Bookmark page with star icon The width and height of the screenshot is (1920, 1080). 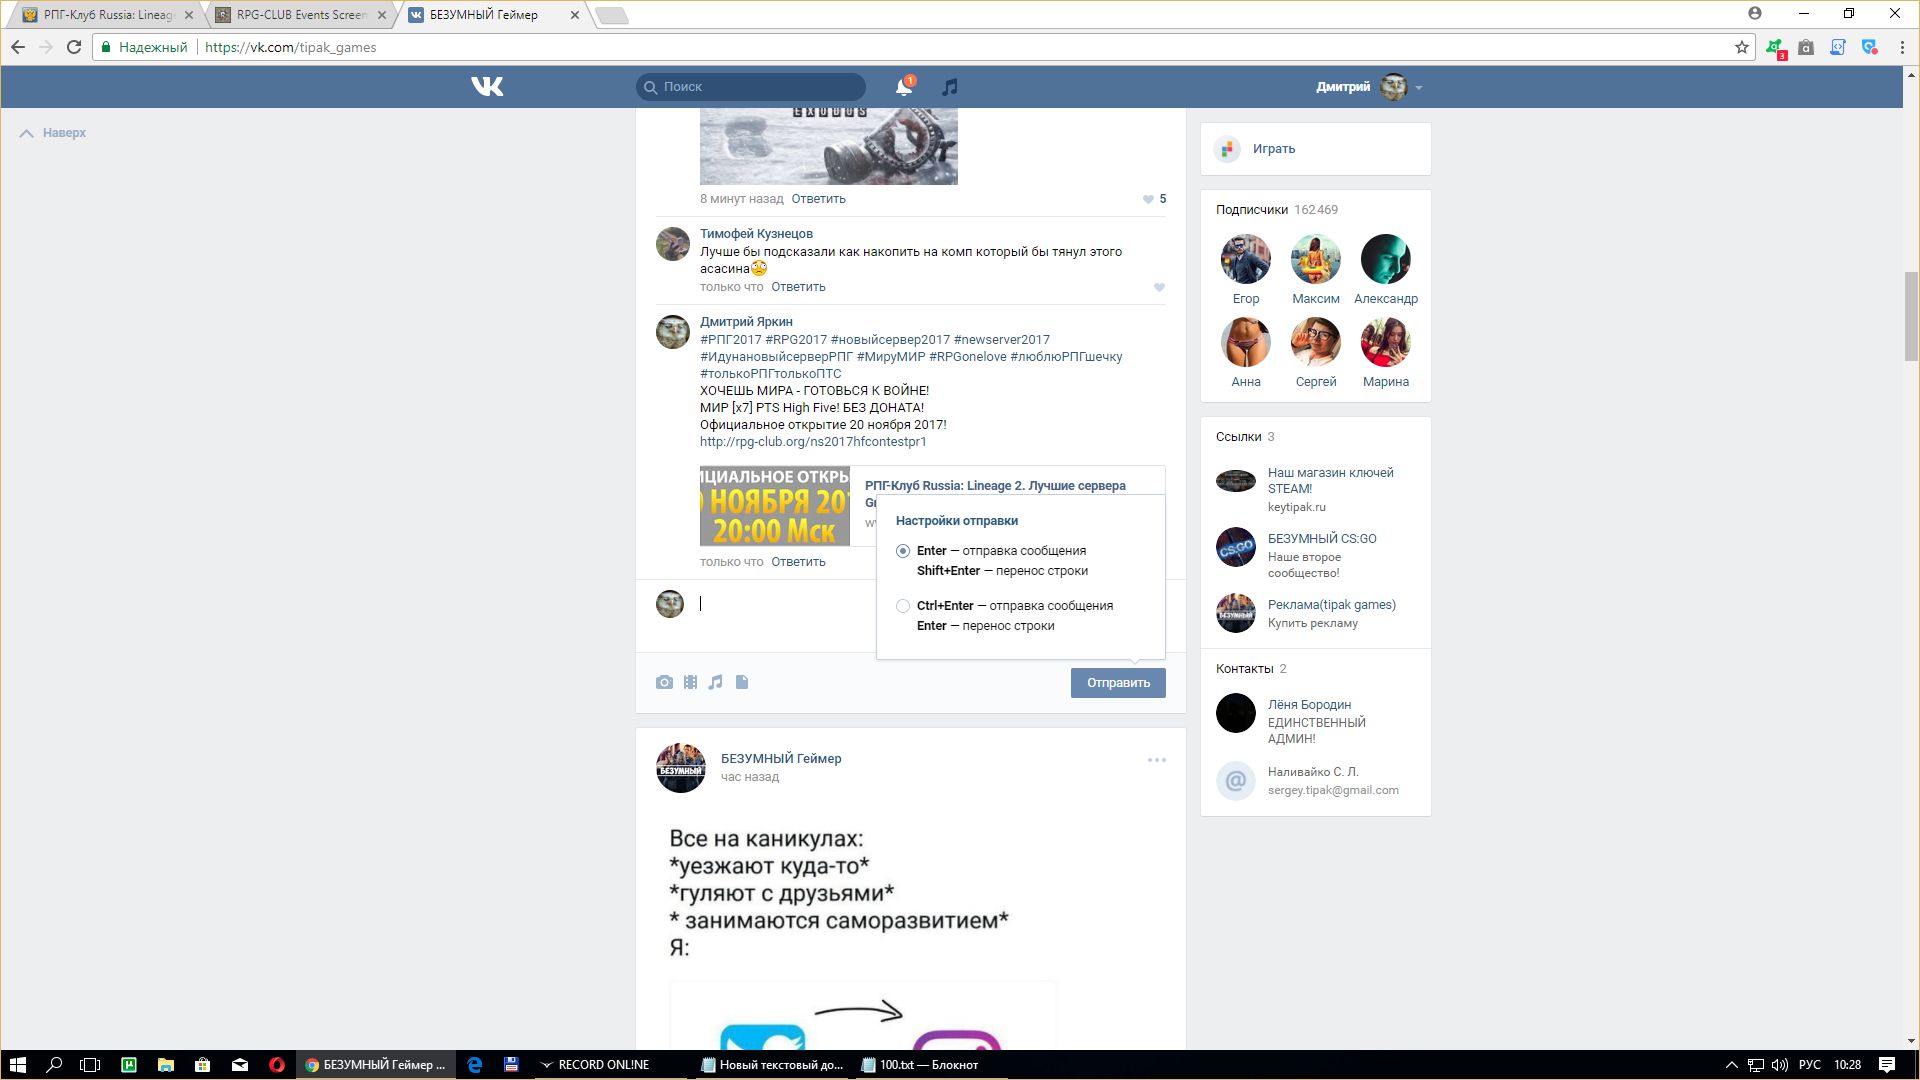pos(1741,47)
